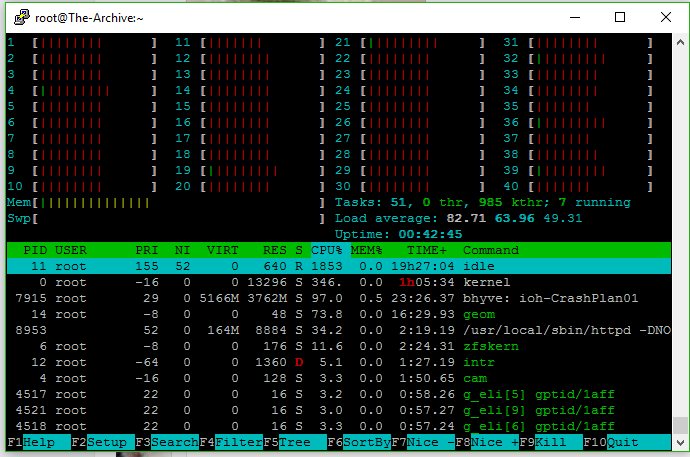Click the PuTTY icon in title bar
Screen dimensions: 690x457
point(21,18)
